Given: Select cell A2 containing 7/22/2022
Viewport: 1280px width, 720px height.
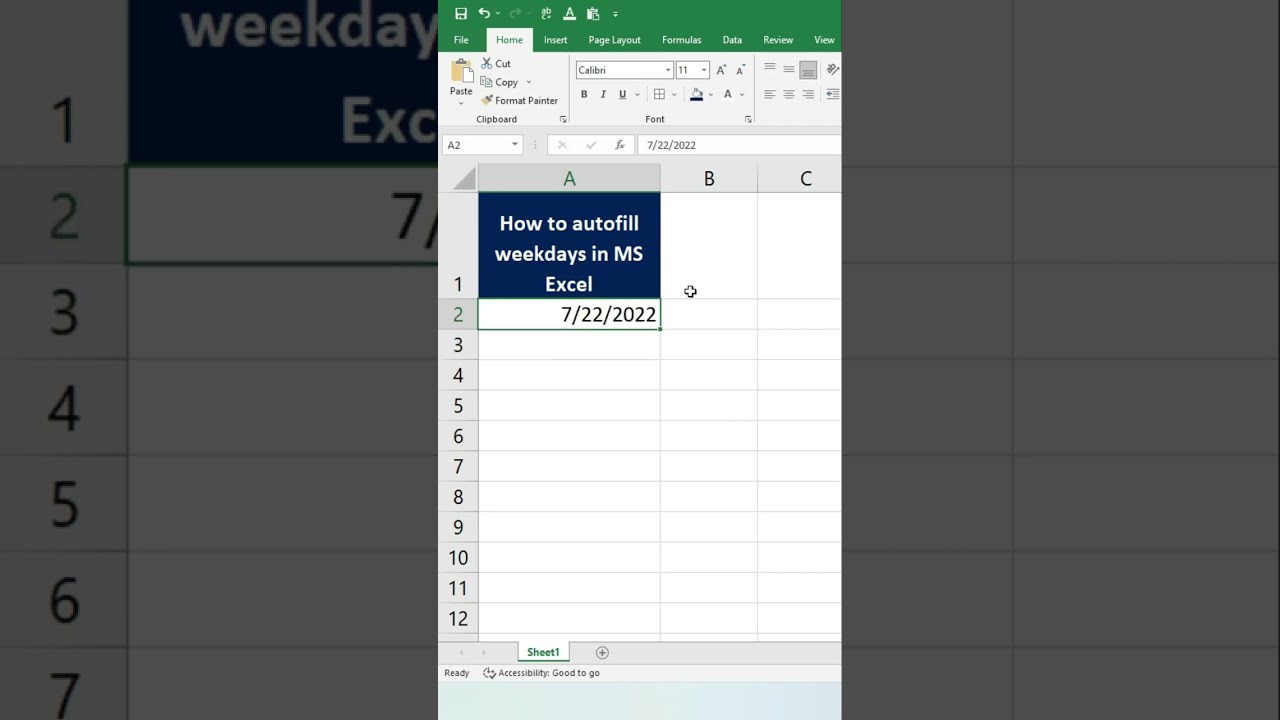Looking at the screenshot, I should (569, 315).
